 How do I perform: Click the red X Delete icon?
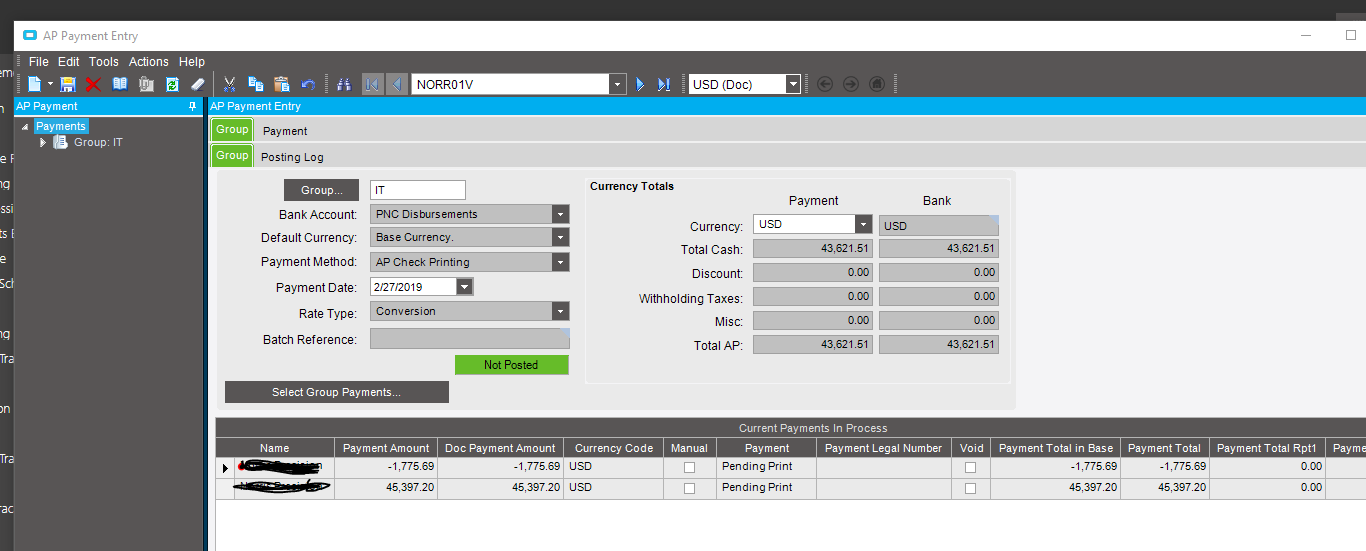[93, 85]
